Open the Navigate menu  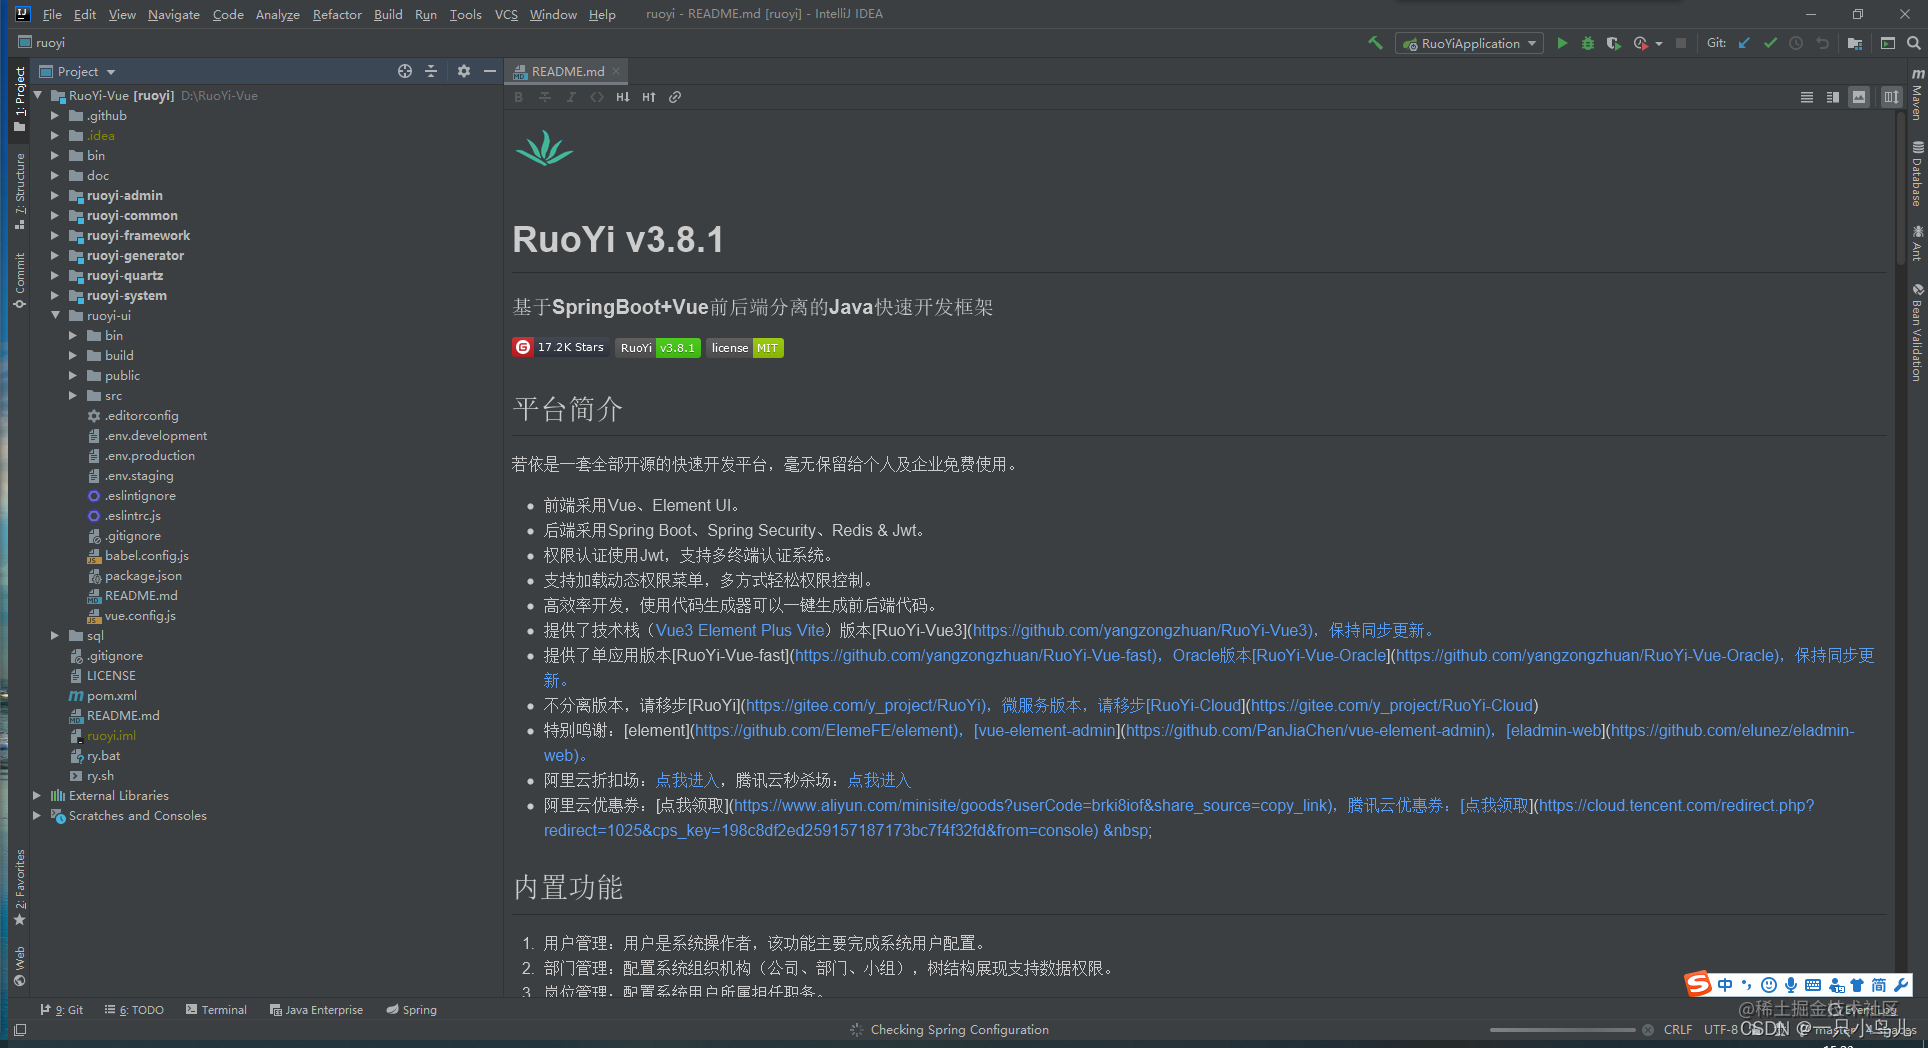173,14
